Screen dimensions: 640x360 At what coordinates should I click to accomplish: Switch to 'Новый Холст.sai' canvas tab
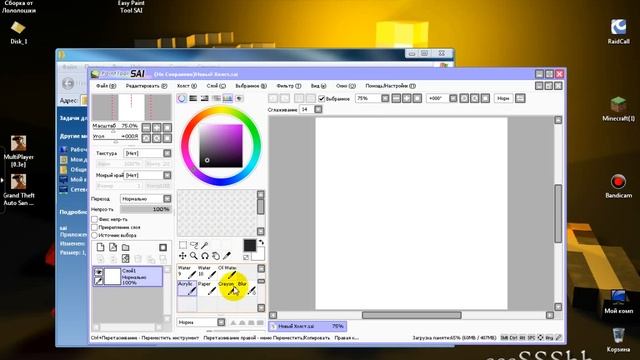307,326
